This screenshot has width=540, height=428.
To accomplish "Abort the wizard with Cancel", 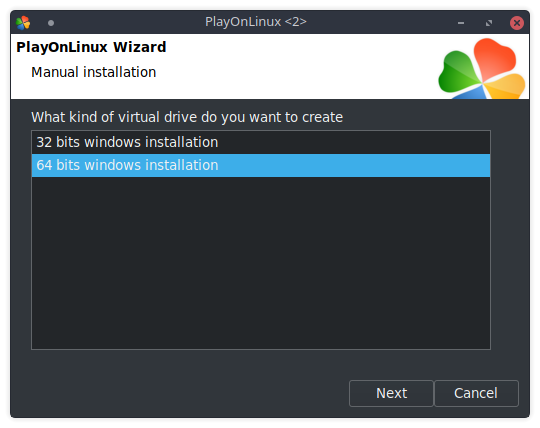I will (476, 393).
